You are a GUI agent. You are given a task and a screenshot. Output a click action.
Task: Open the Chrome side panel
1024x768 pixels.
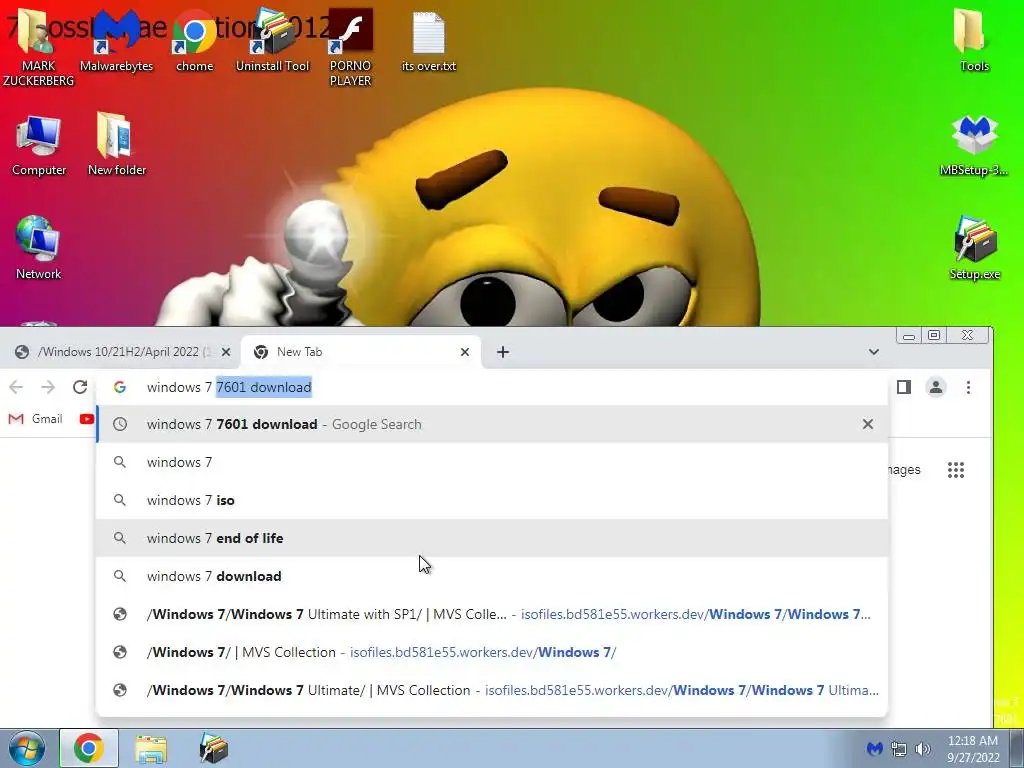pyautogui.click(x=904, y=387)
